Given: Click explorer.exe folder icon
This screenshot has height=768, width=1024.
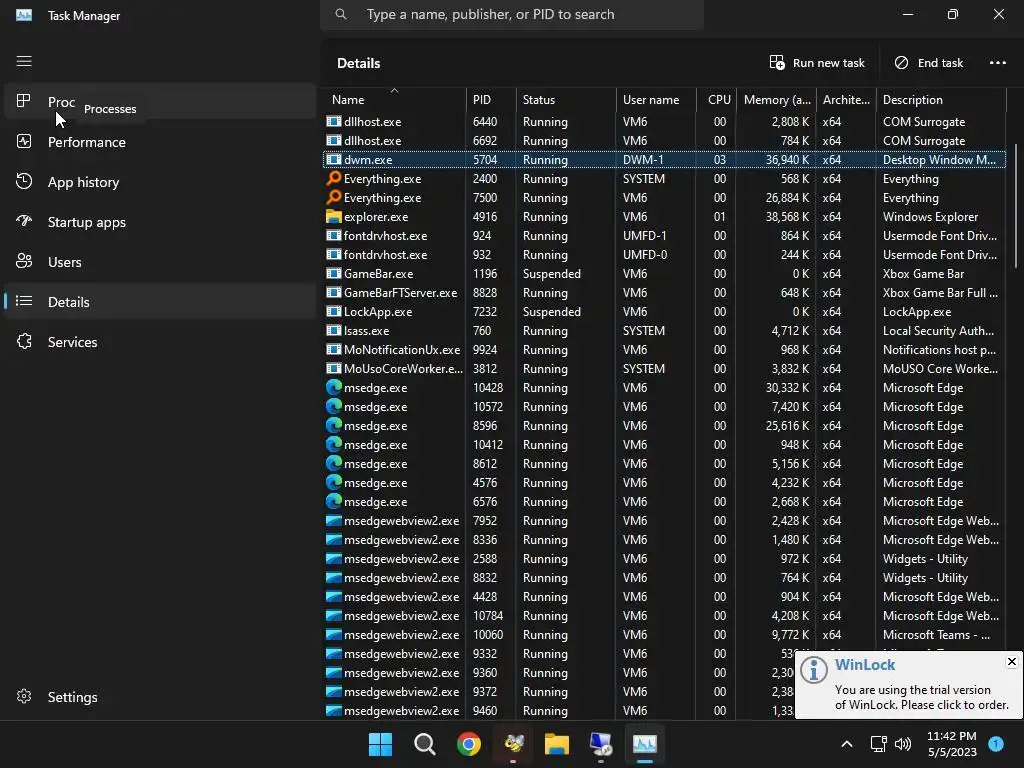Looking at the screenshot, I should click(x=334, y=216).
